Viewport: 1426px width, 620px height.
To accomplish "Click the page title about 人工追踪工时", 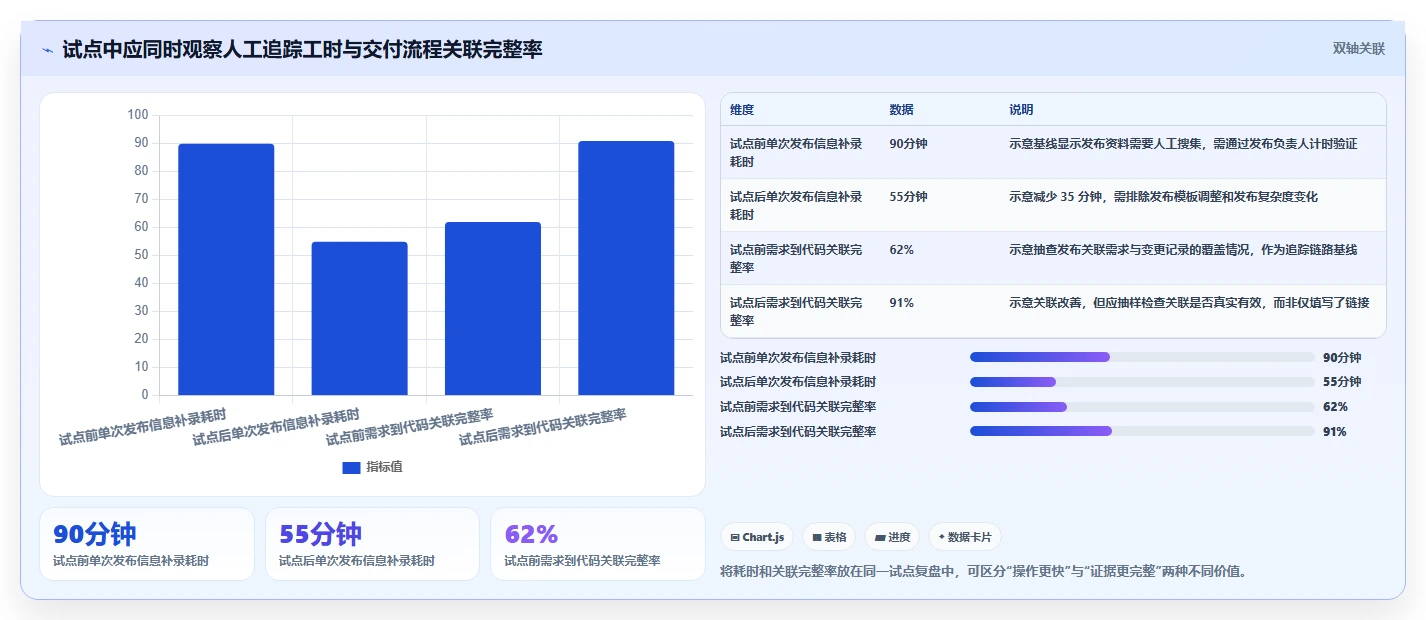I will (302, 49).
